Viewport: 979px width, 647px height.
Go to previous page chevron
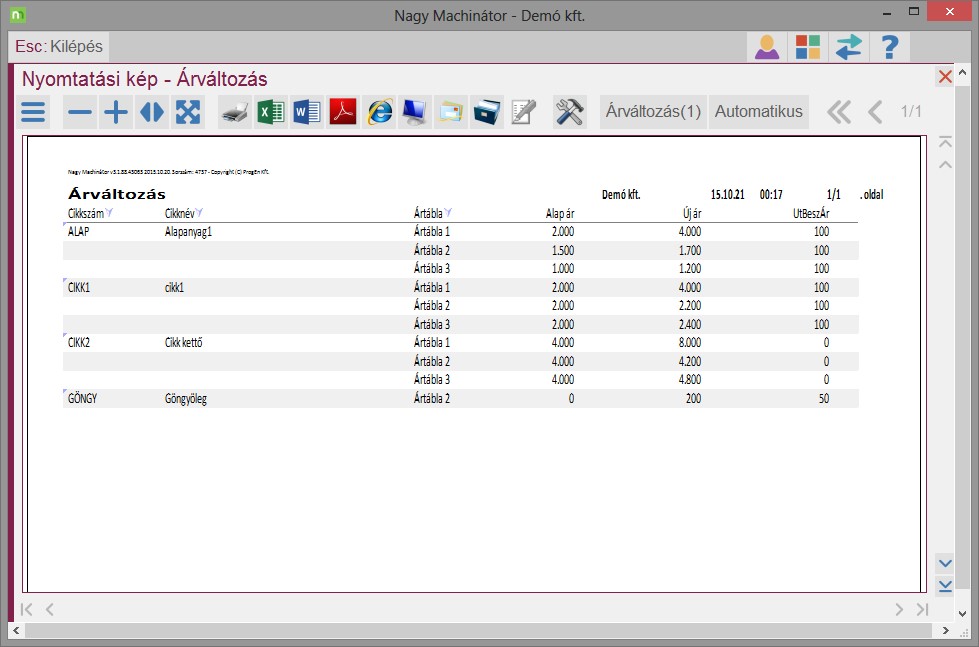[x=875, y=112]
